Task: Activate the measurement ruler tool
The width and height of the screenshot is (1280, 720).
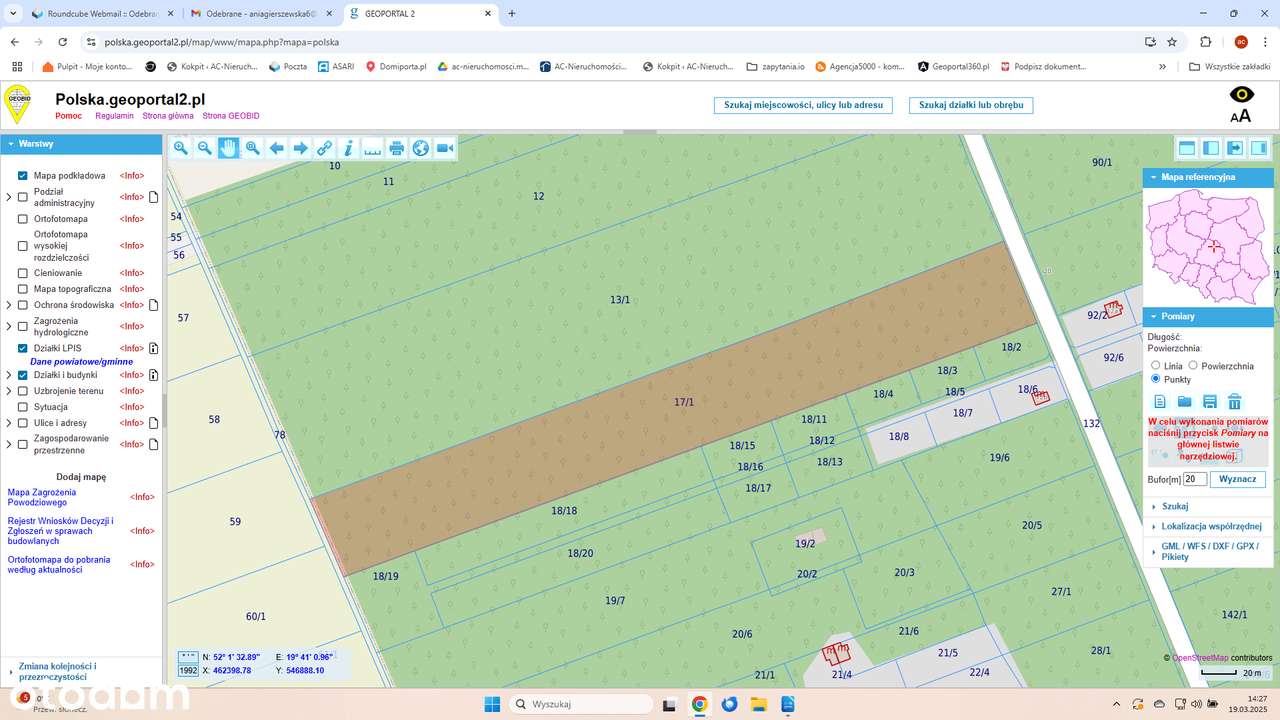Action: pos(373,148)
